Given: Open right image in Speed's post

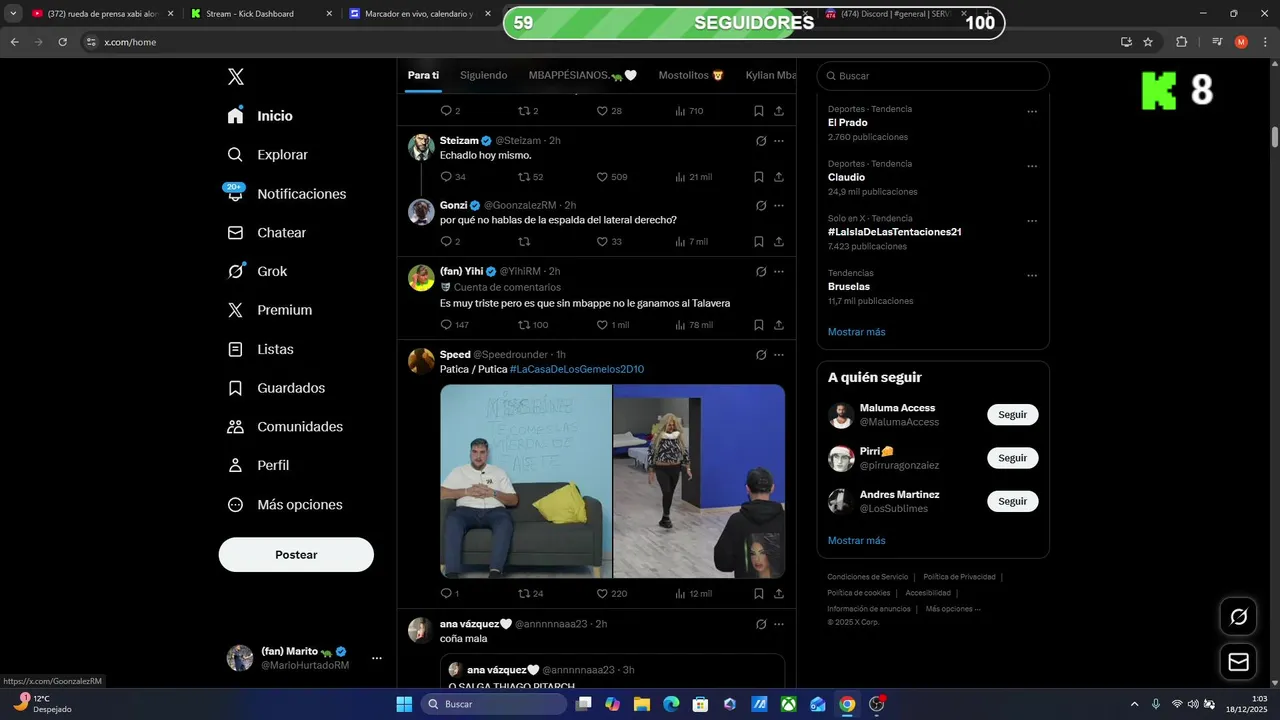Looking at the screenshot, I should tap(699, 481).
